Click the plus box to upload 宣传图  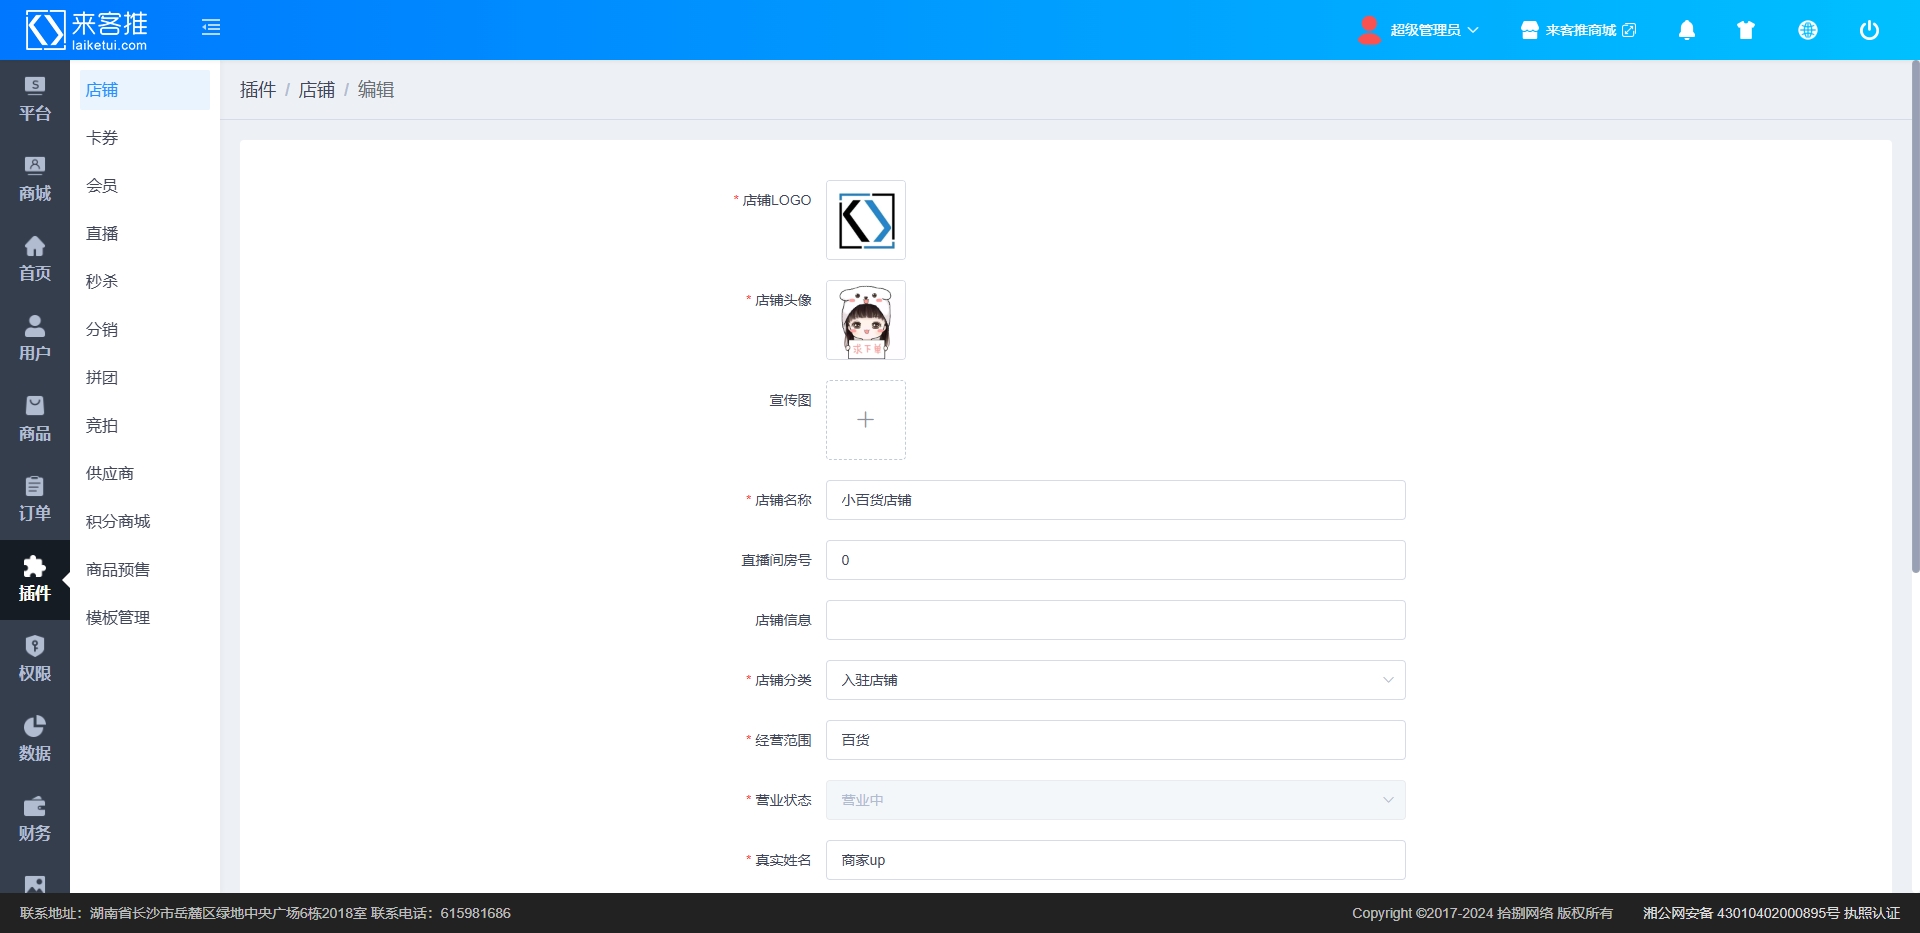point(866,420)
